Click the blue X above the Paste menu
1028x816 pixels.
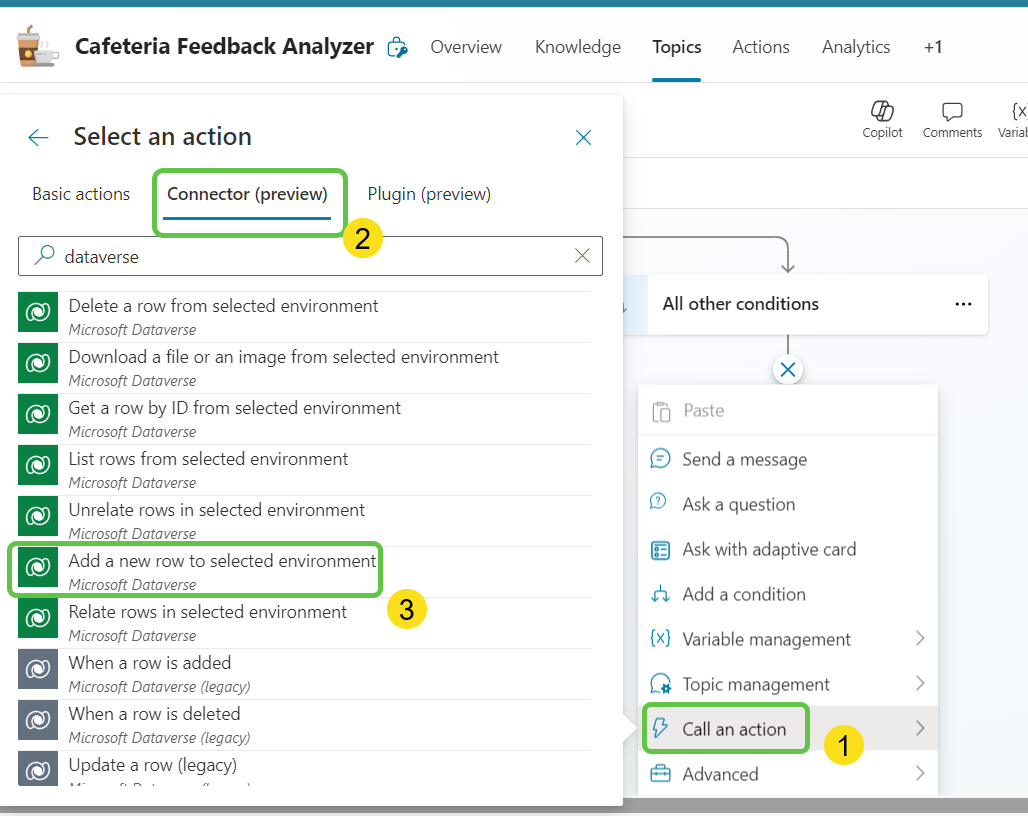click(787, 369)
